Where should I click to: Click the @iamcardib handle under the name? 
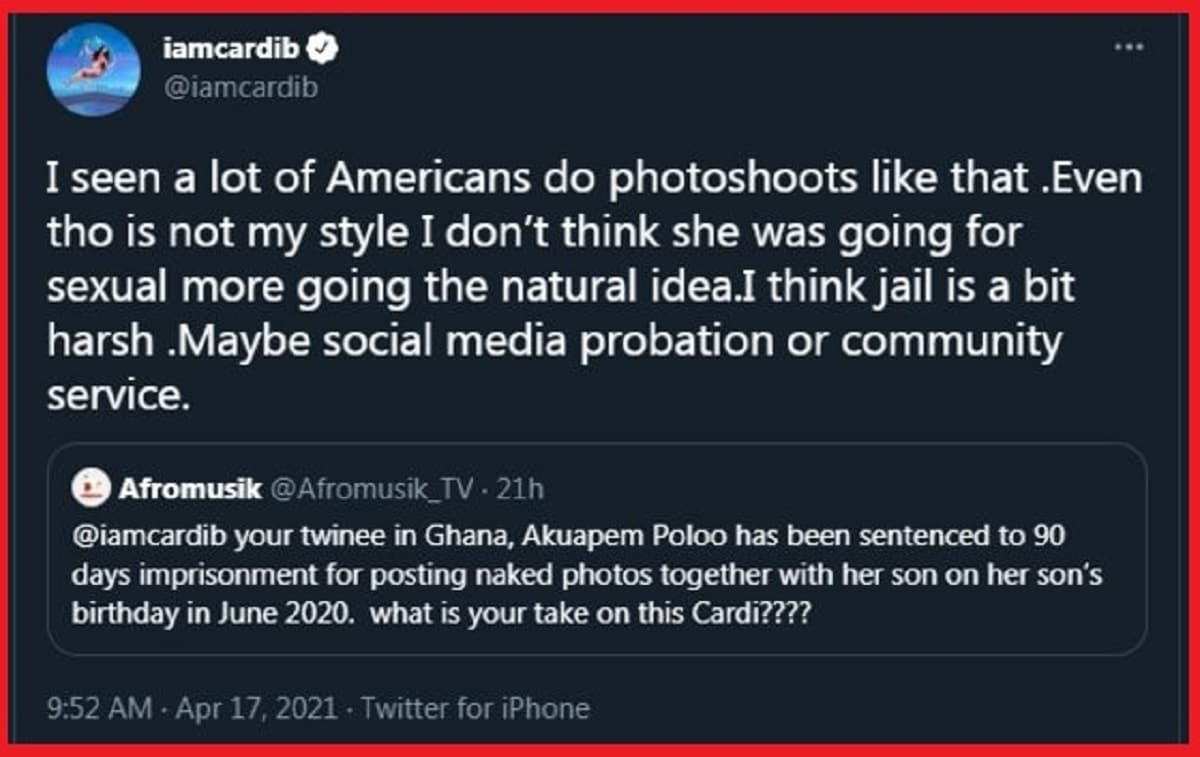pyautogui.click(x=240, y=88)
